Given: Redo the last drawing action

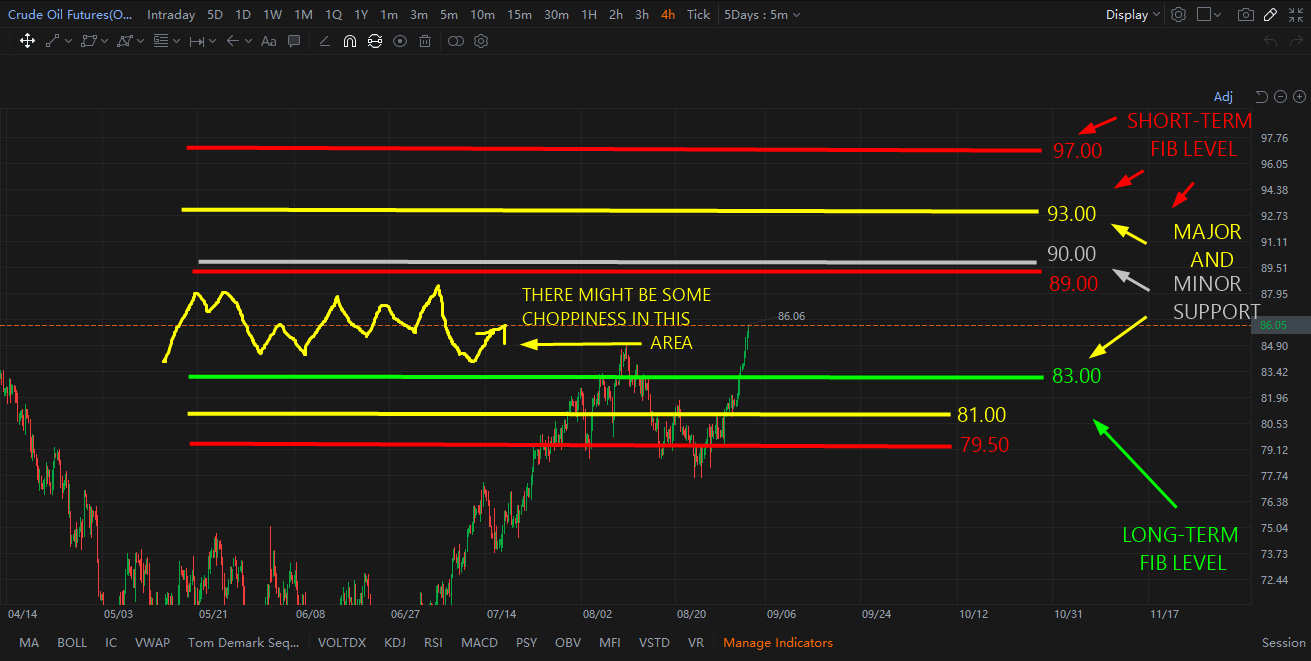Looking at the screenshot, I should (1297, 41).
